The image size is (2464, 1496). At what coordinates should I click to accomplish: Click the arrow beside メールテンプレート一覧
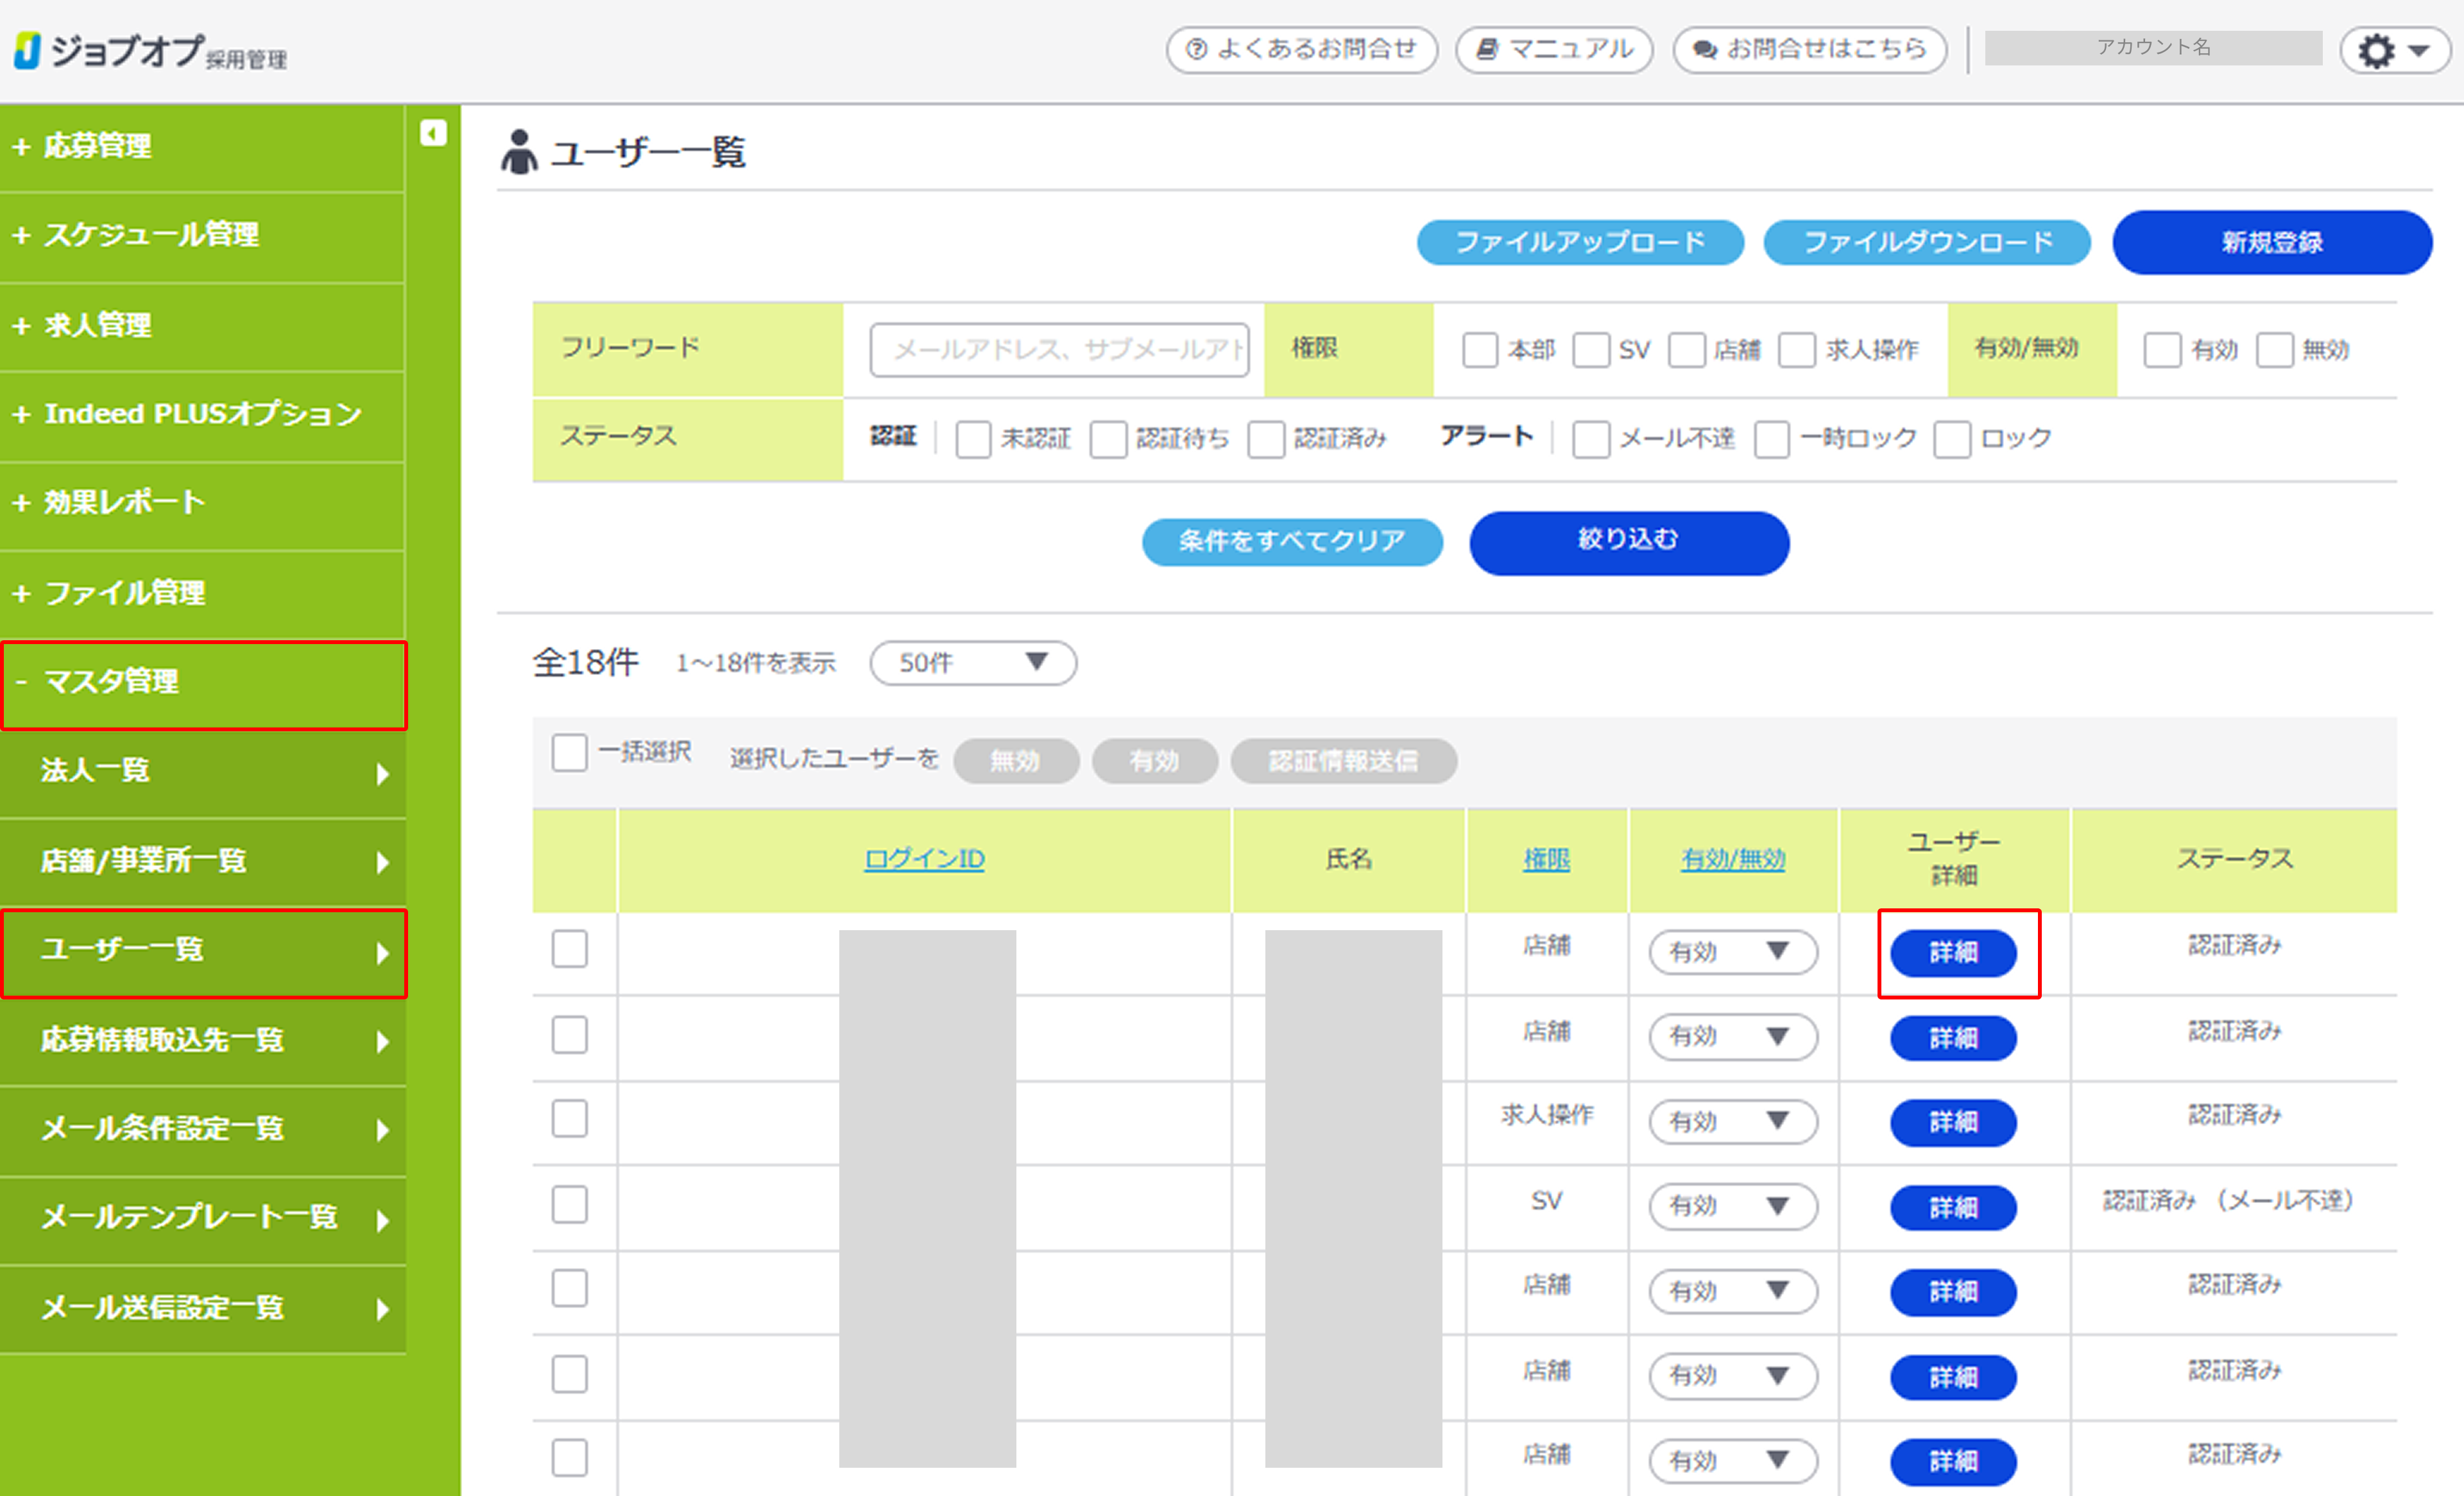pos(383,1220)
